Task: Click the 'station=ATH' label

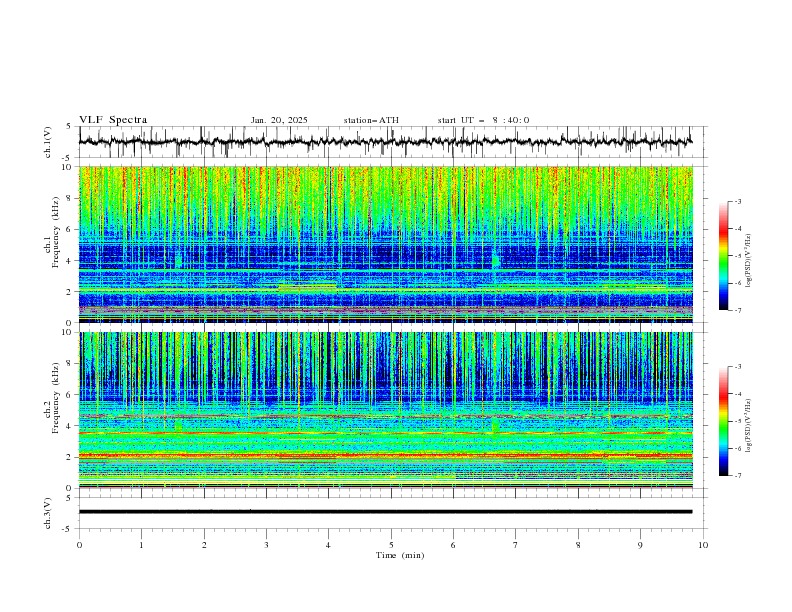Action: (x=371, y=120)
